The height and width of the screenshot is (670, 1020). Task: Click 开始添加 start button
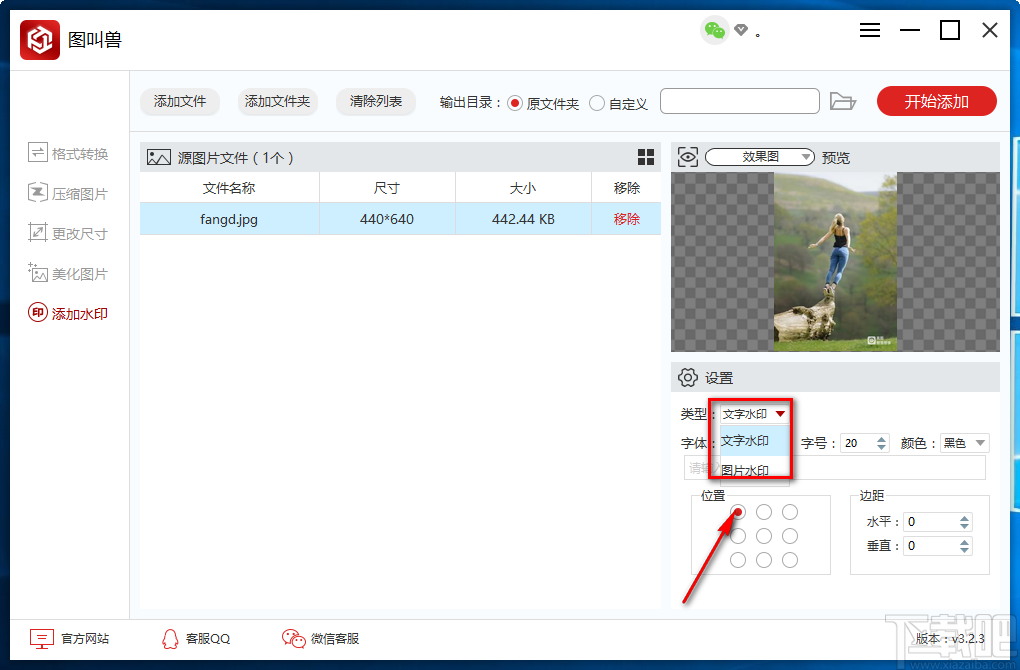[937, 101]
